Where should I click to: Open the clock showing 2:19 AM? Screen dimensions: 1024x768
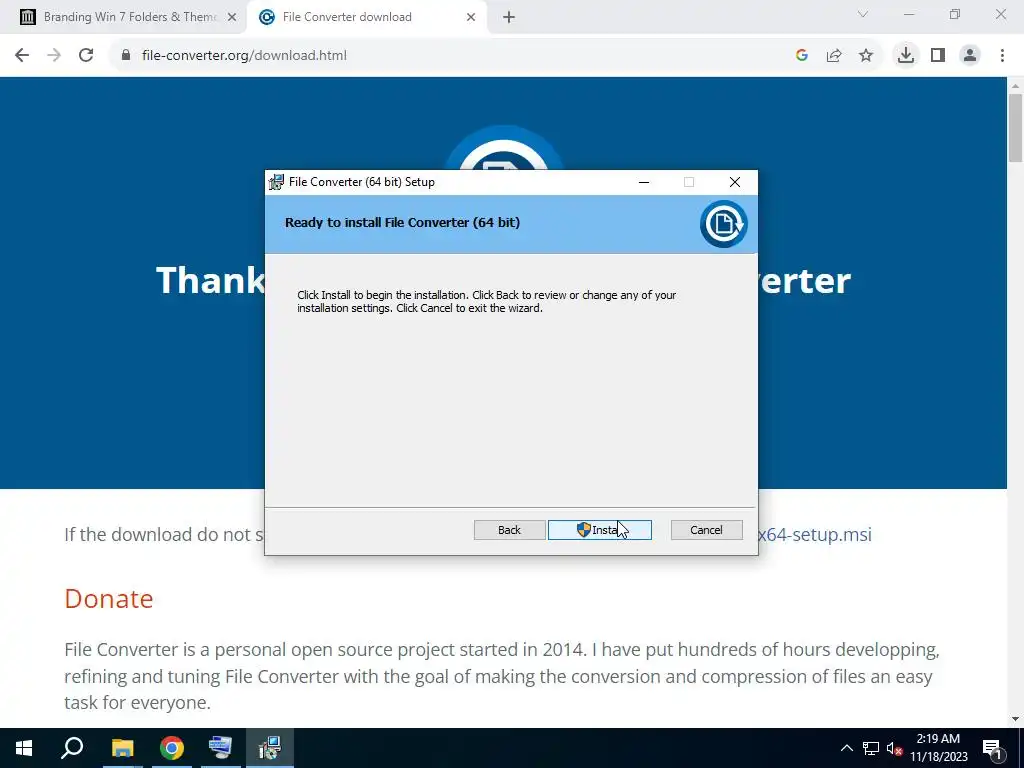click(x=938, y=748)
